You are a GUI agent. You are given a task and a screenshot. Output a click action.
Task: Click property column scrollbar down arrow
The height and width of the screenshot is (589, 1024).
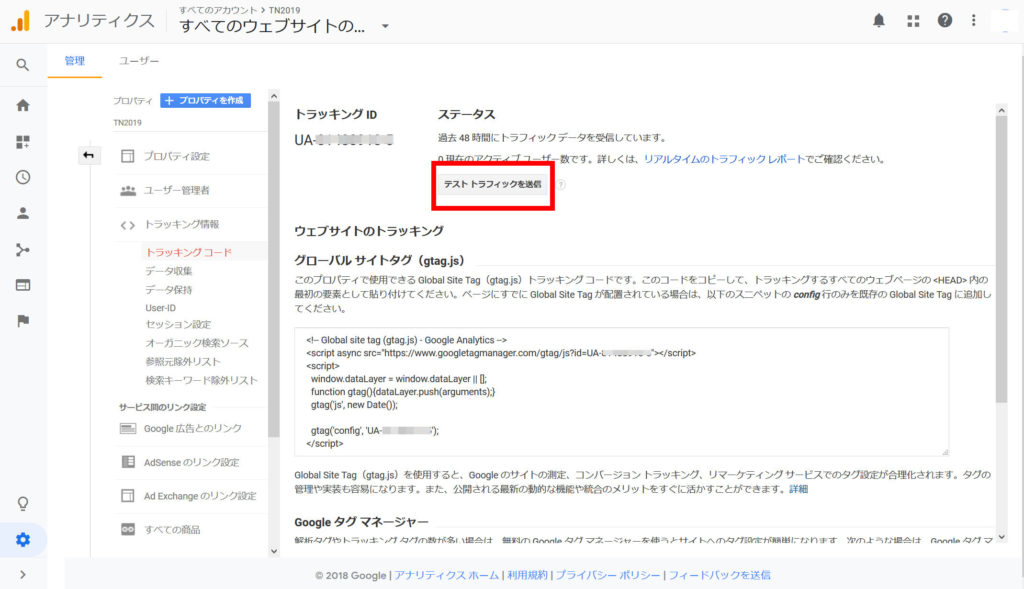pos(274,551)
